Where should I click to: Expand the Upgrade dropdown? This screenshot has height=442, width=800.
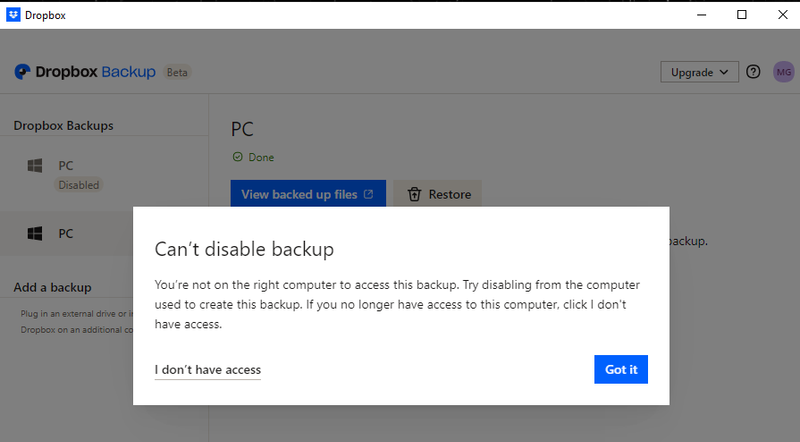[699, 72]
